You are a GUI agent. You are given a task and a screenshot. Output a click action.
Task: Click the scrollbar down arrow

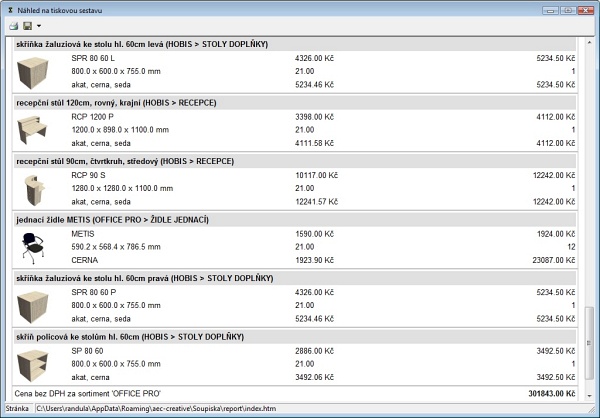click(589, 396)
